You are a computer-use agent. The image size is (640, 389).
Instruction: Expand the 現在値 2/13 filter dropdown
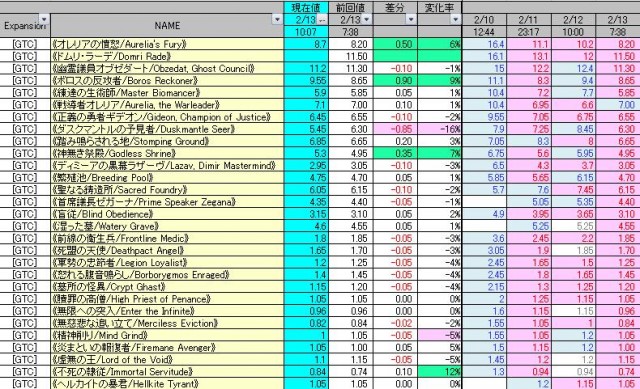322,20
